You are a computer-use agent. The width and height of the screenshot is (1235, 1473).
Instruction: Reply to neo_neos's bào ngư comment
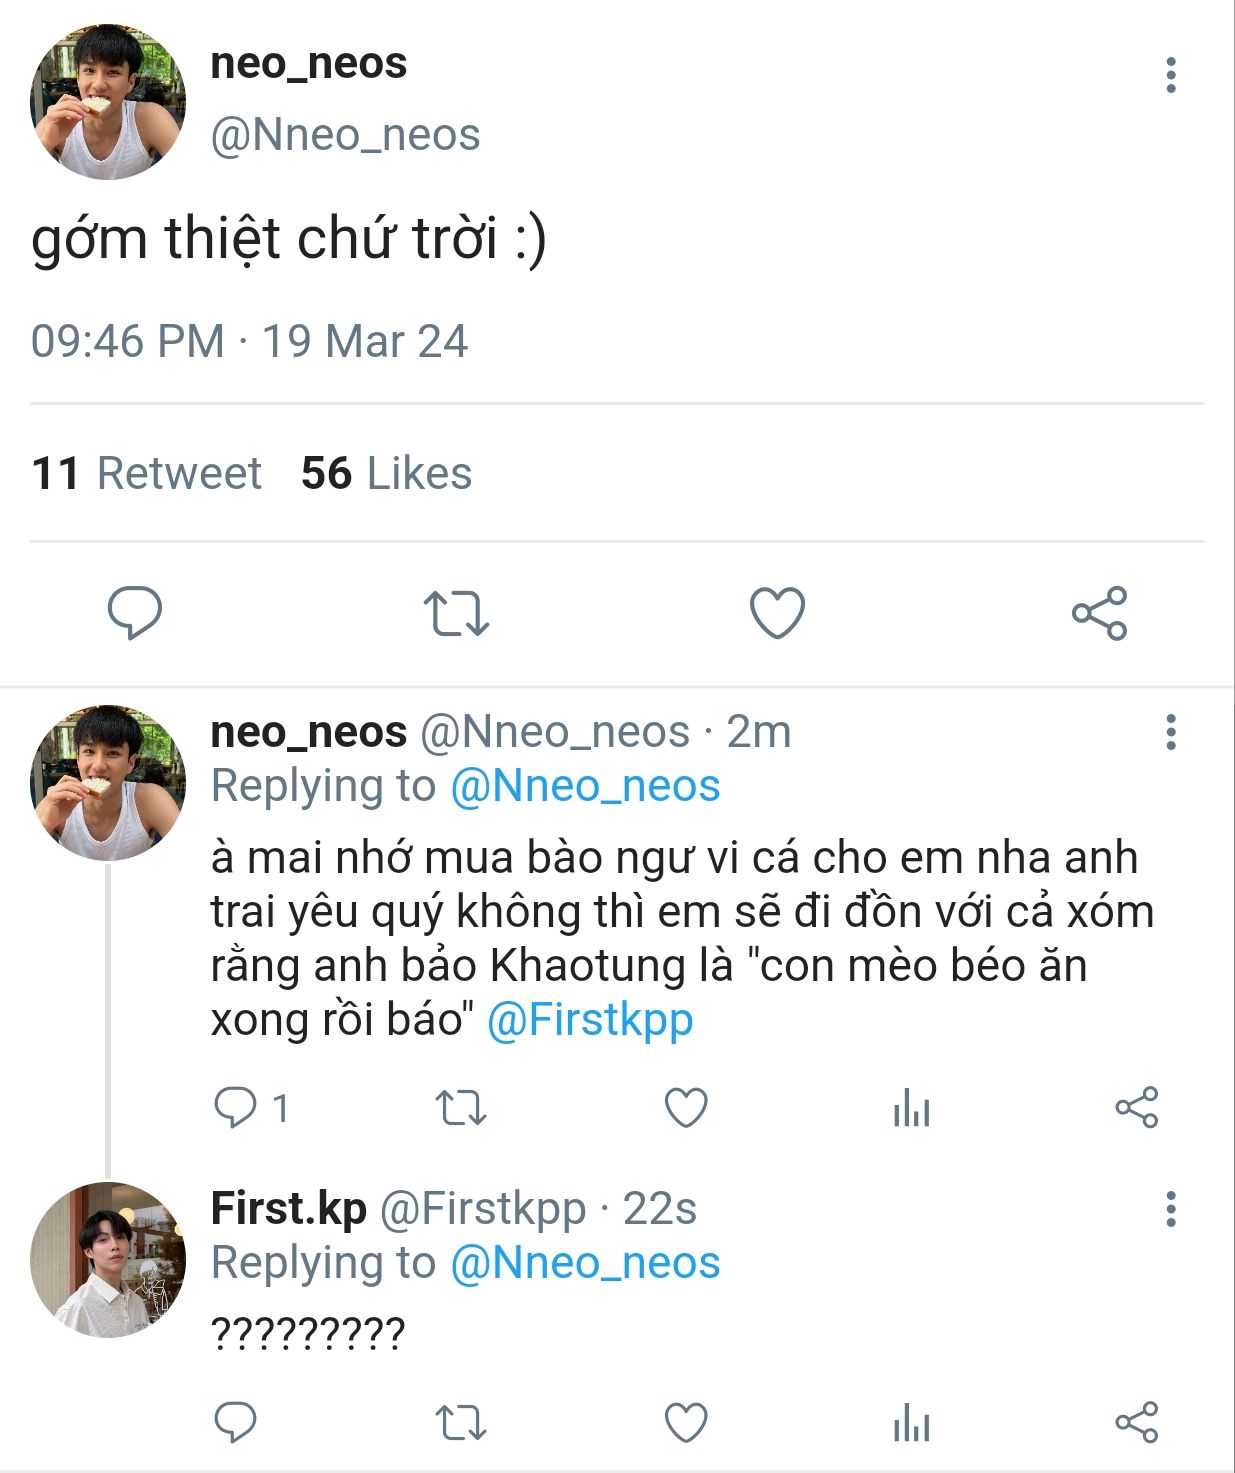coord(236,1108)
